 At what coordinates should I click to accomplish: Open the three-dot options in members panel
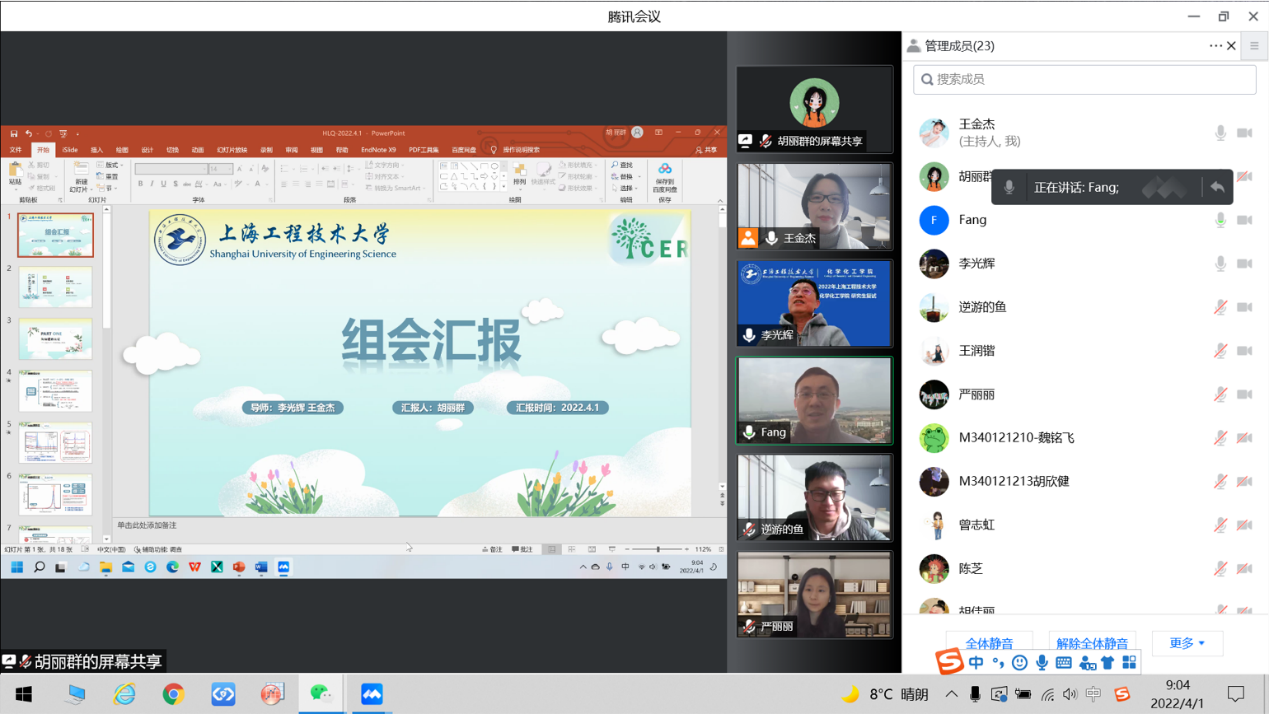1215,46
